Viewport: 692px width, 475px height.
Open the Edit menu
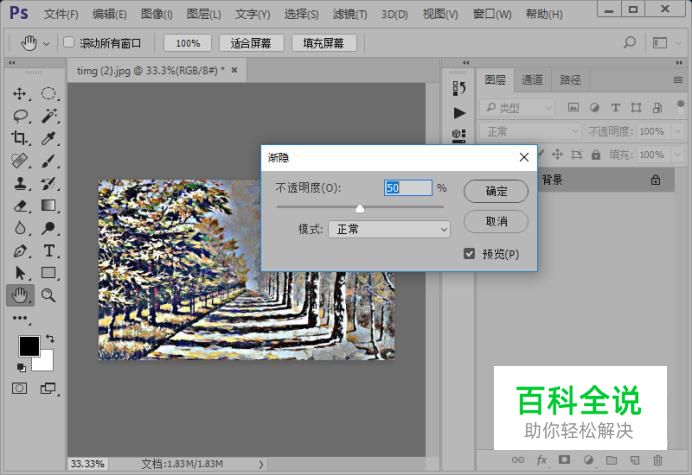(109, 14)
